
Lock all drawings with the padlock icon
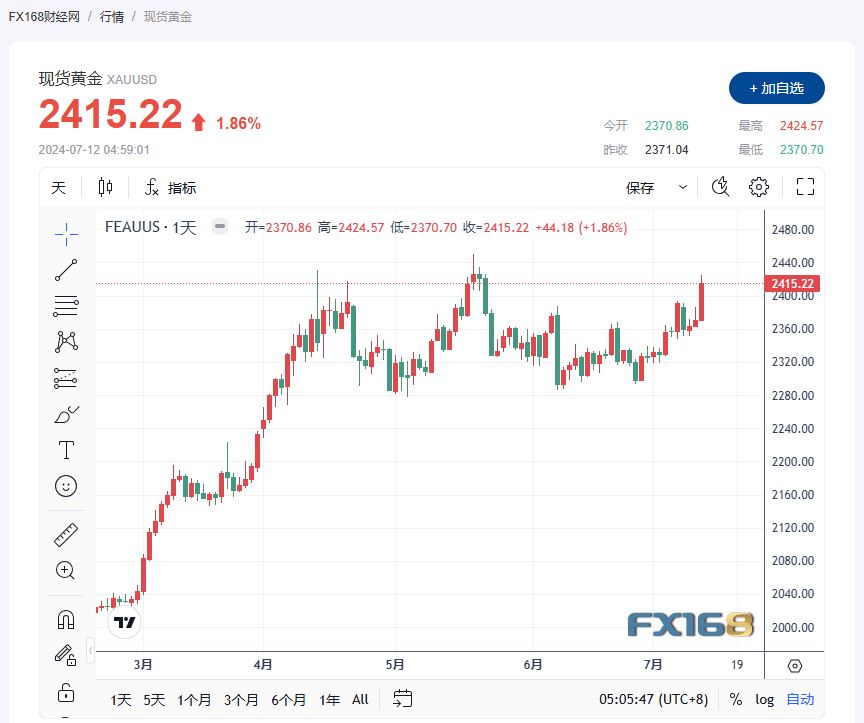tap(65, 692)
